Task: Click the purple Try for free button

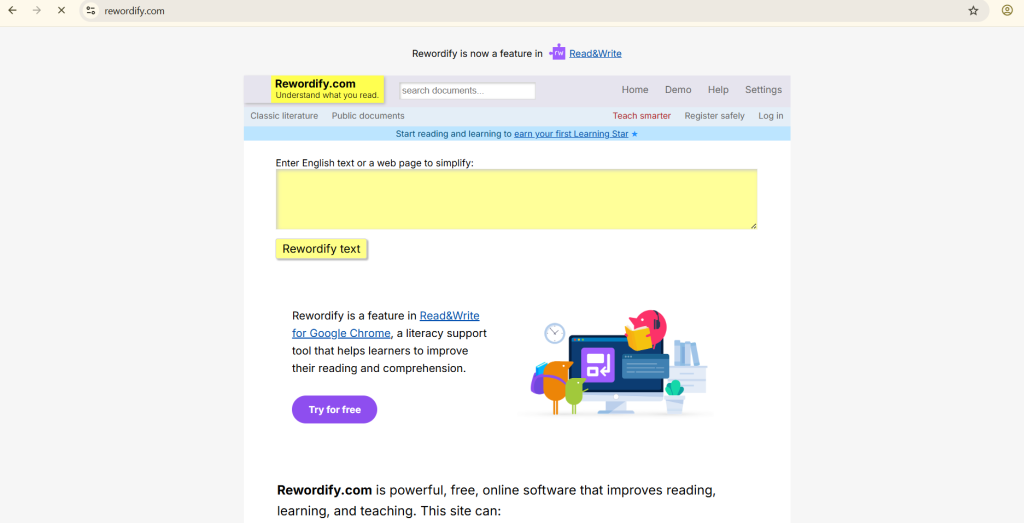Action: pyautogui.click(x=334, y=410)
